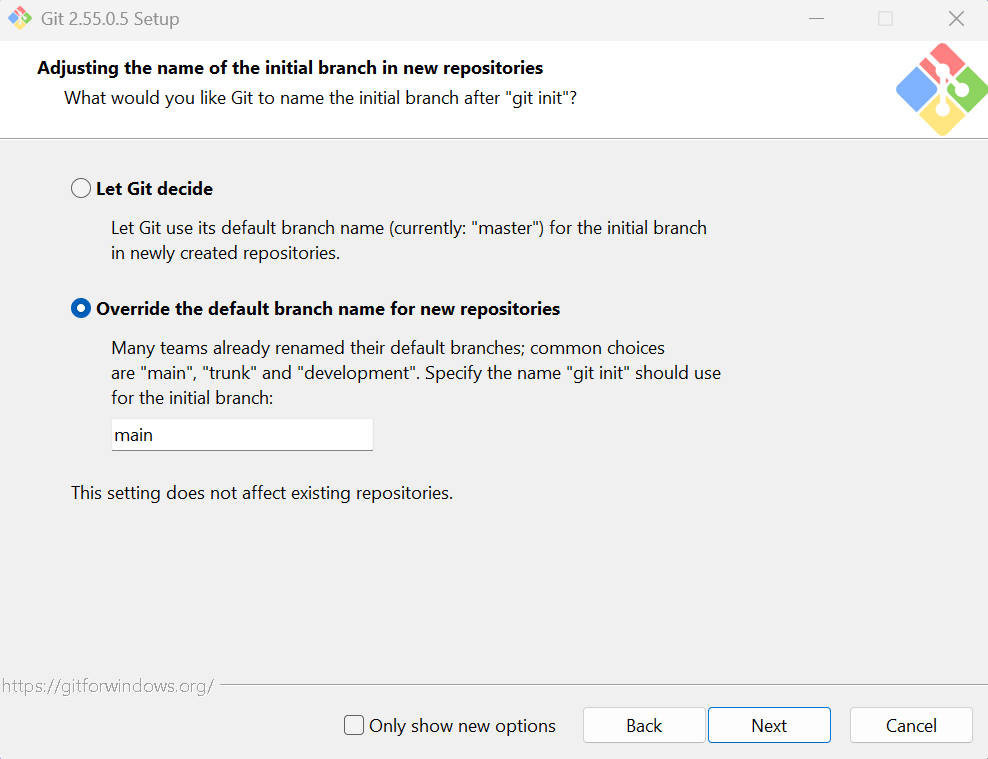Click the "Git 2.55.0.5 Setup" window title
Image resolution: width=988 pixels, height=759 pixels.
click(110, 19)
